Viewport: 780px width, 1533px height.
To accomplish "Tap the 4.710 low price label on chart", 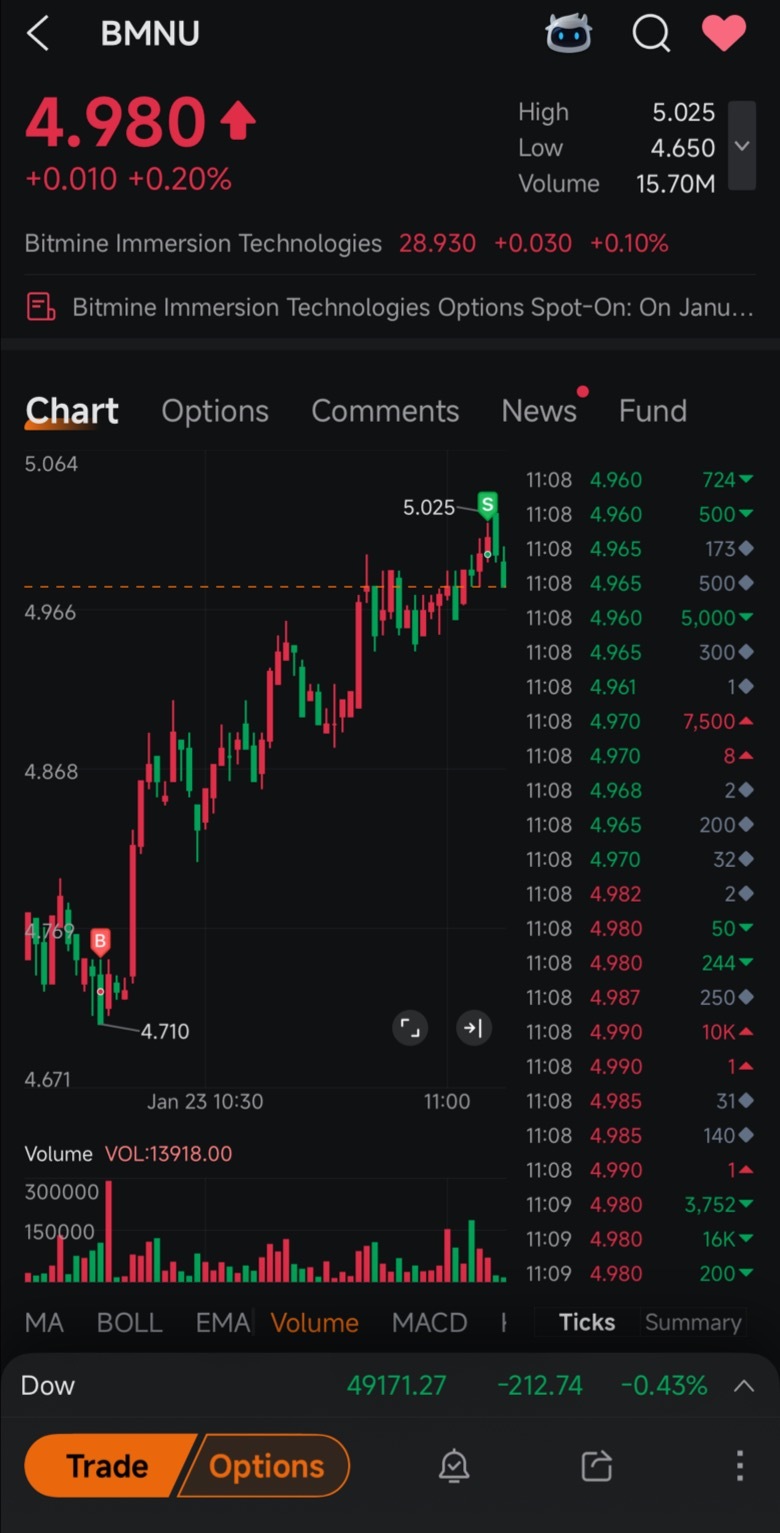I will pos(165,1031).
